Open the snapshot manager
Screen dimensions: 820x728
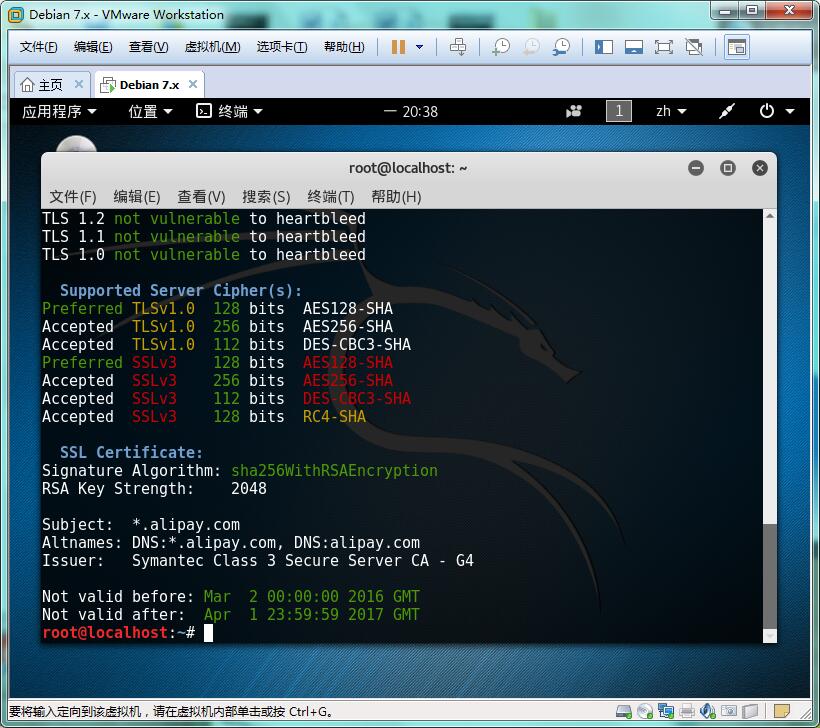[562, 47]
